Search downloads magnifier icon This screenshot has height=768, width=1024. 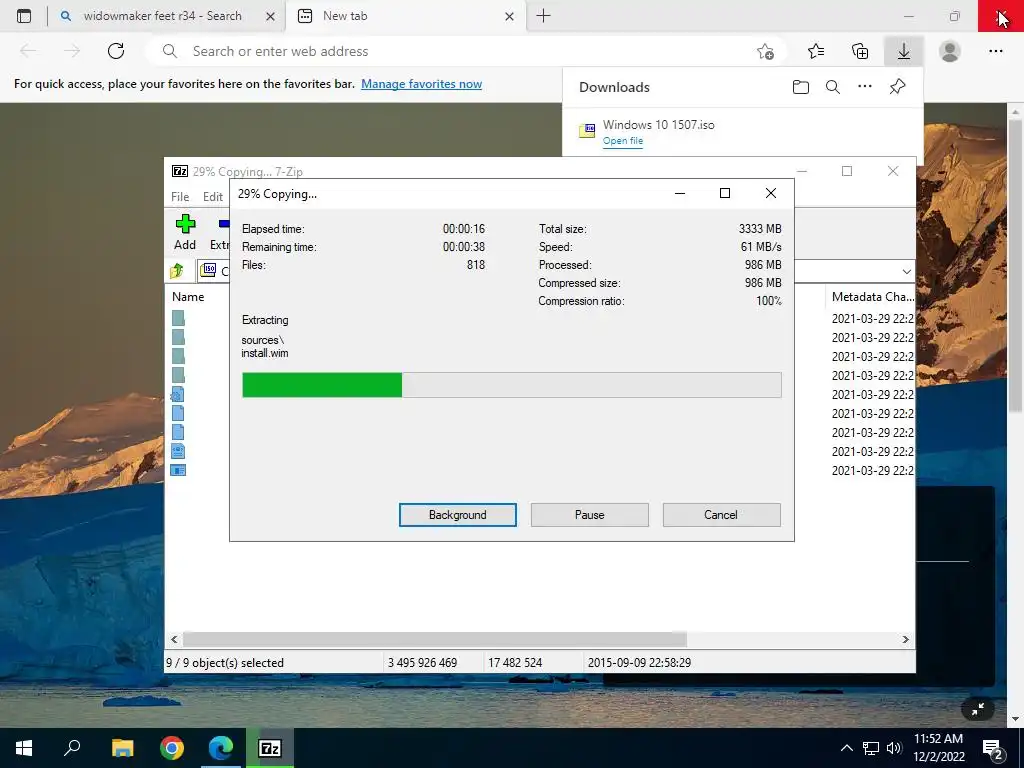coord(833,87)
